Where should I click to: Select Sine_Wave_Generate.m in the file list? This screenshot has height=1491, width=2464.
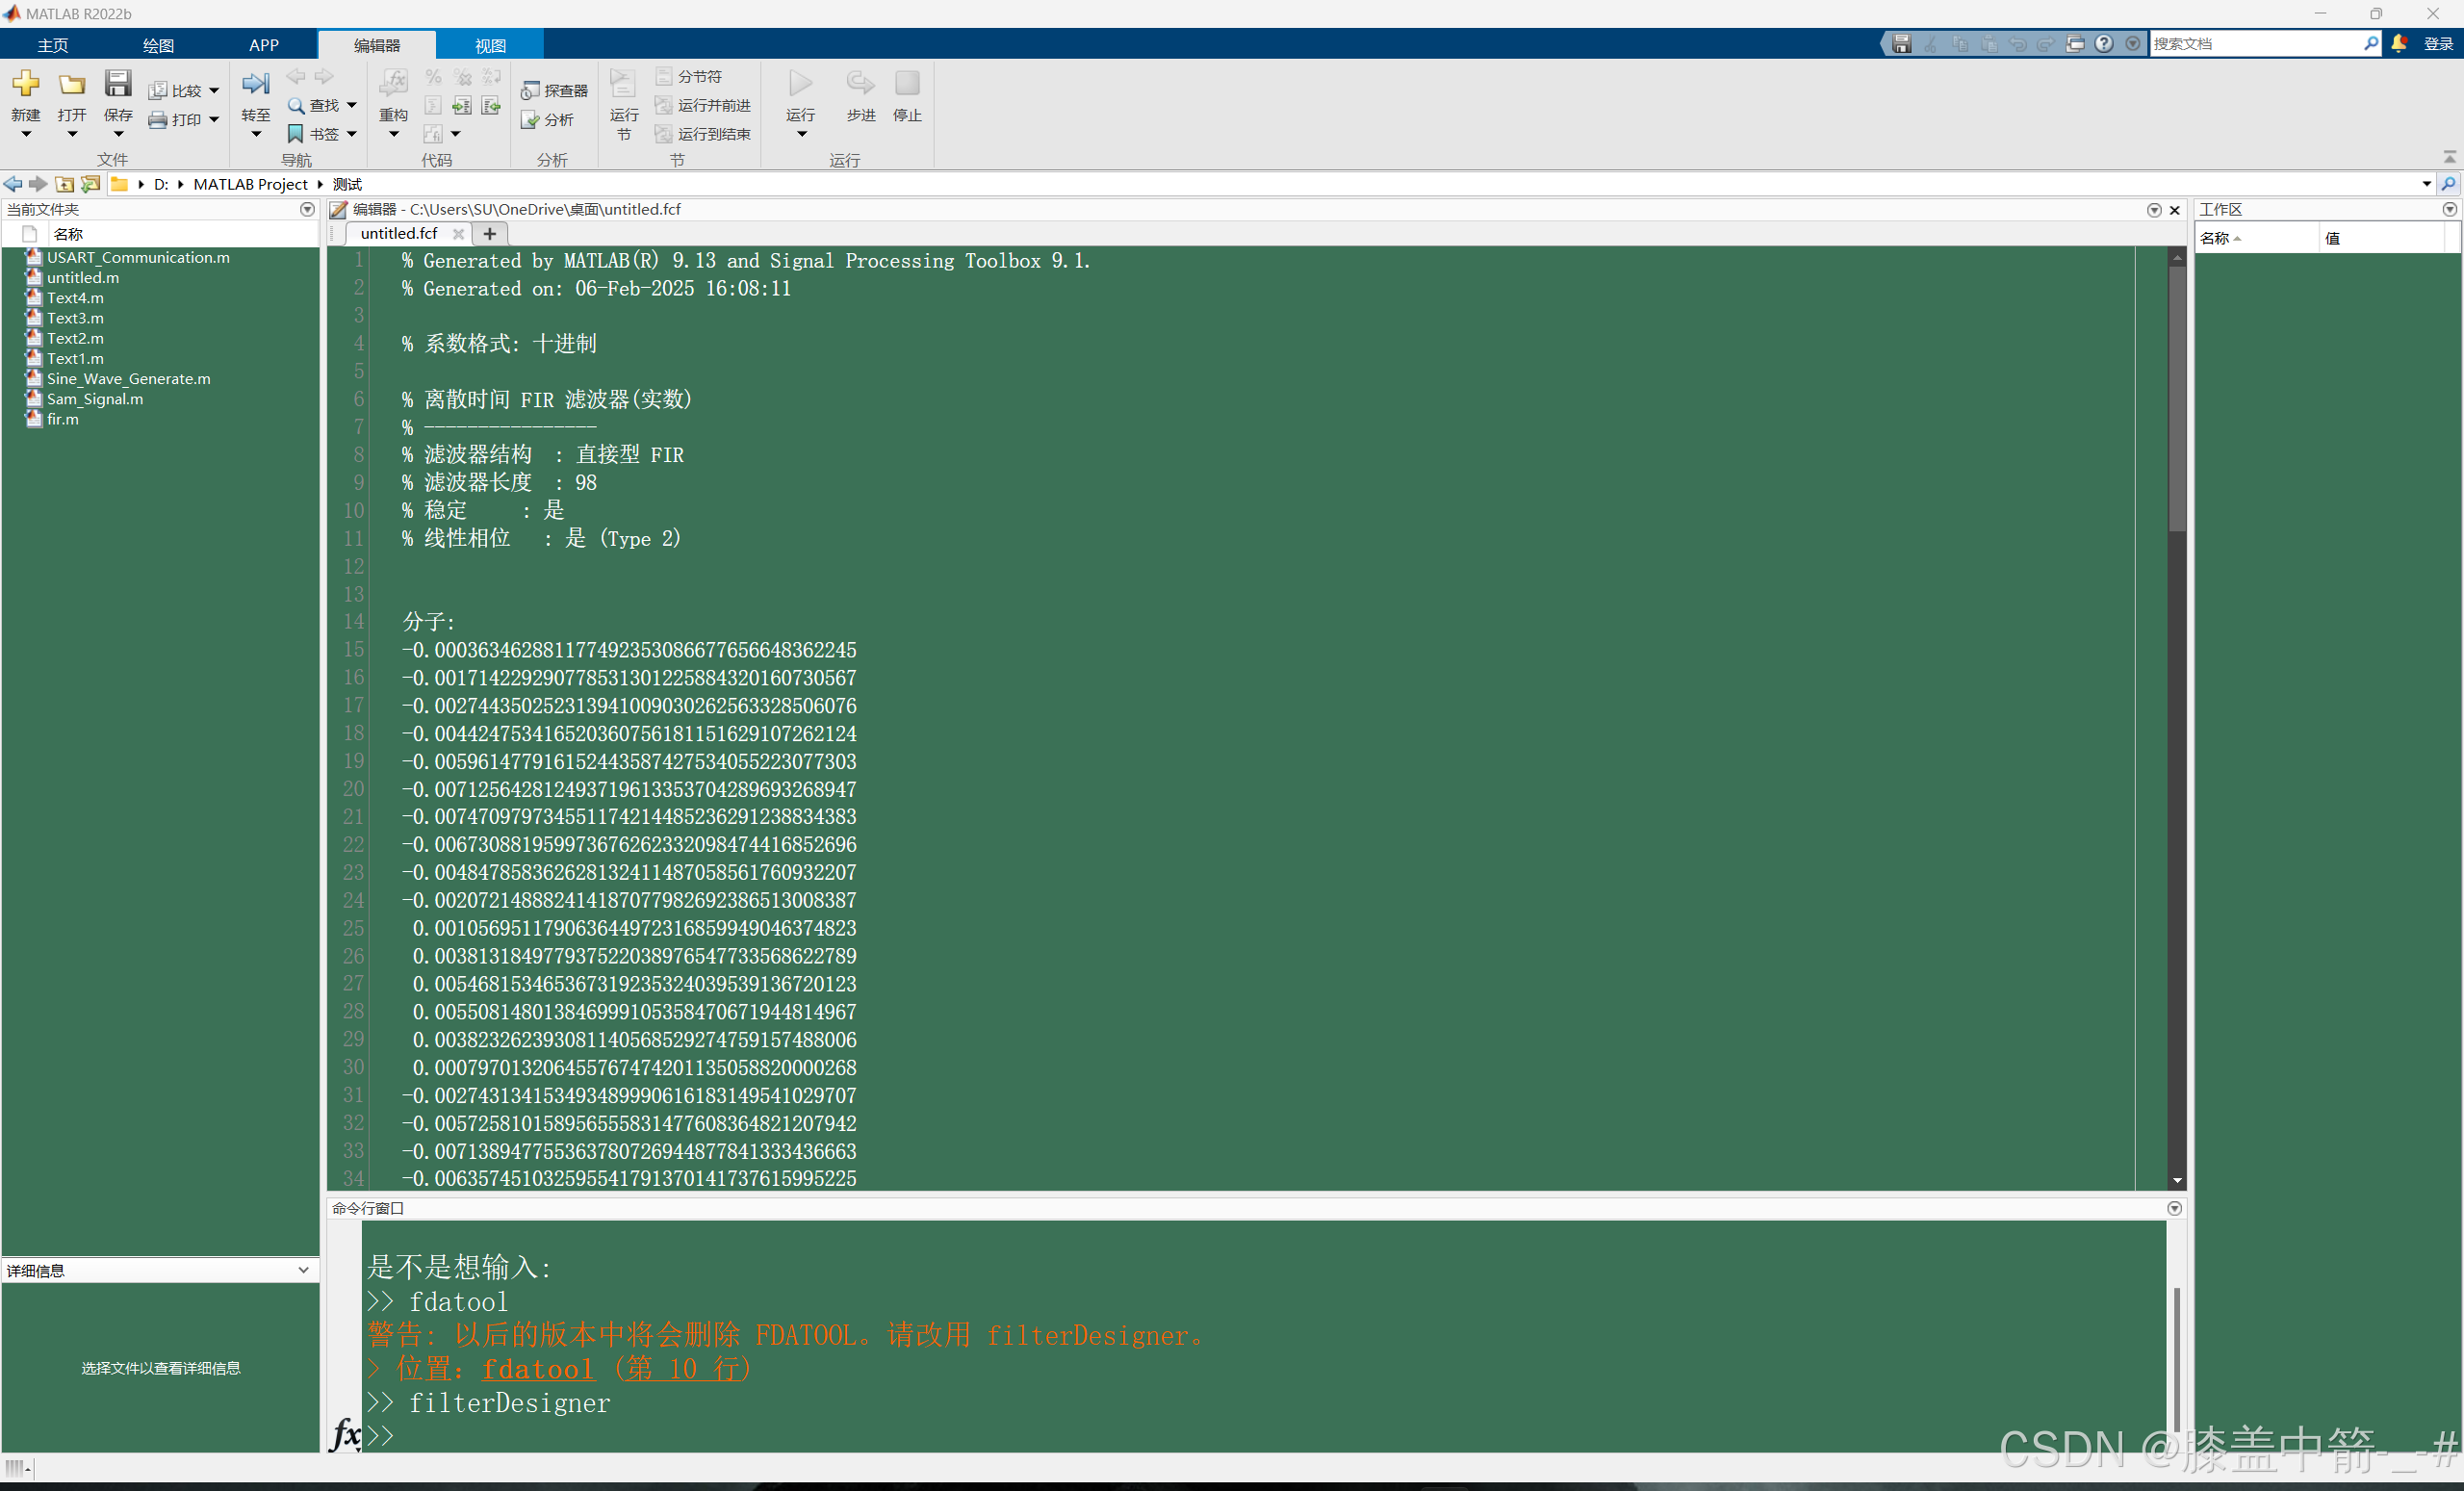128,378
